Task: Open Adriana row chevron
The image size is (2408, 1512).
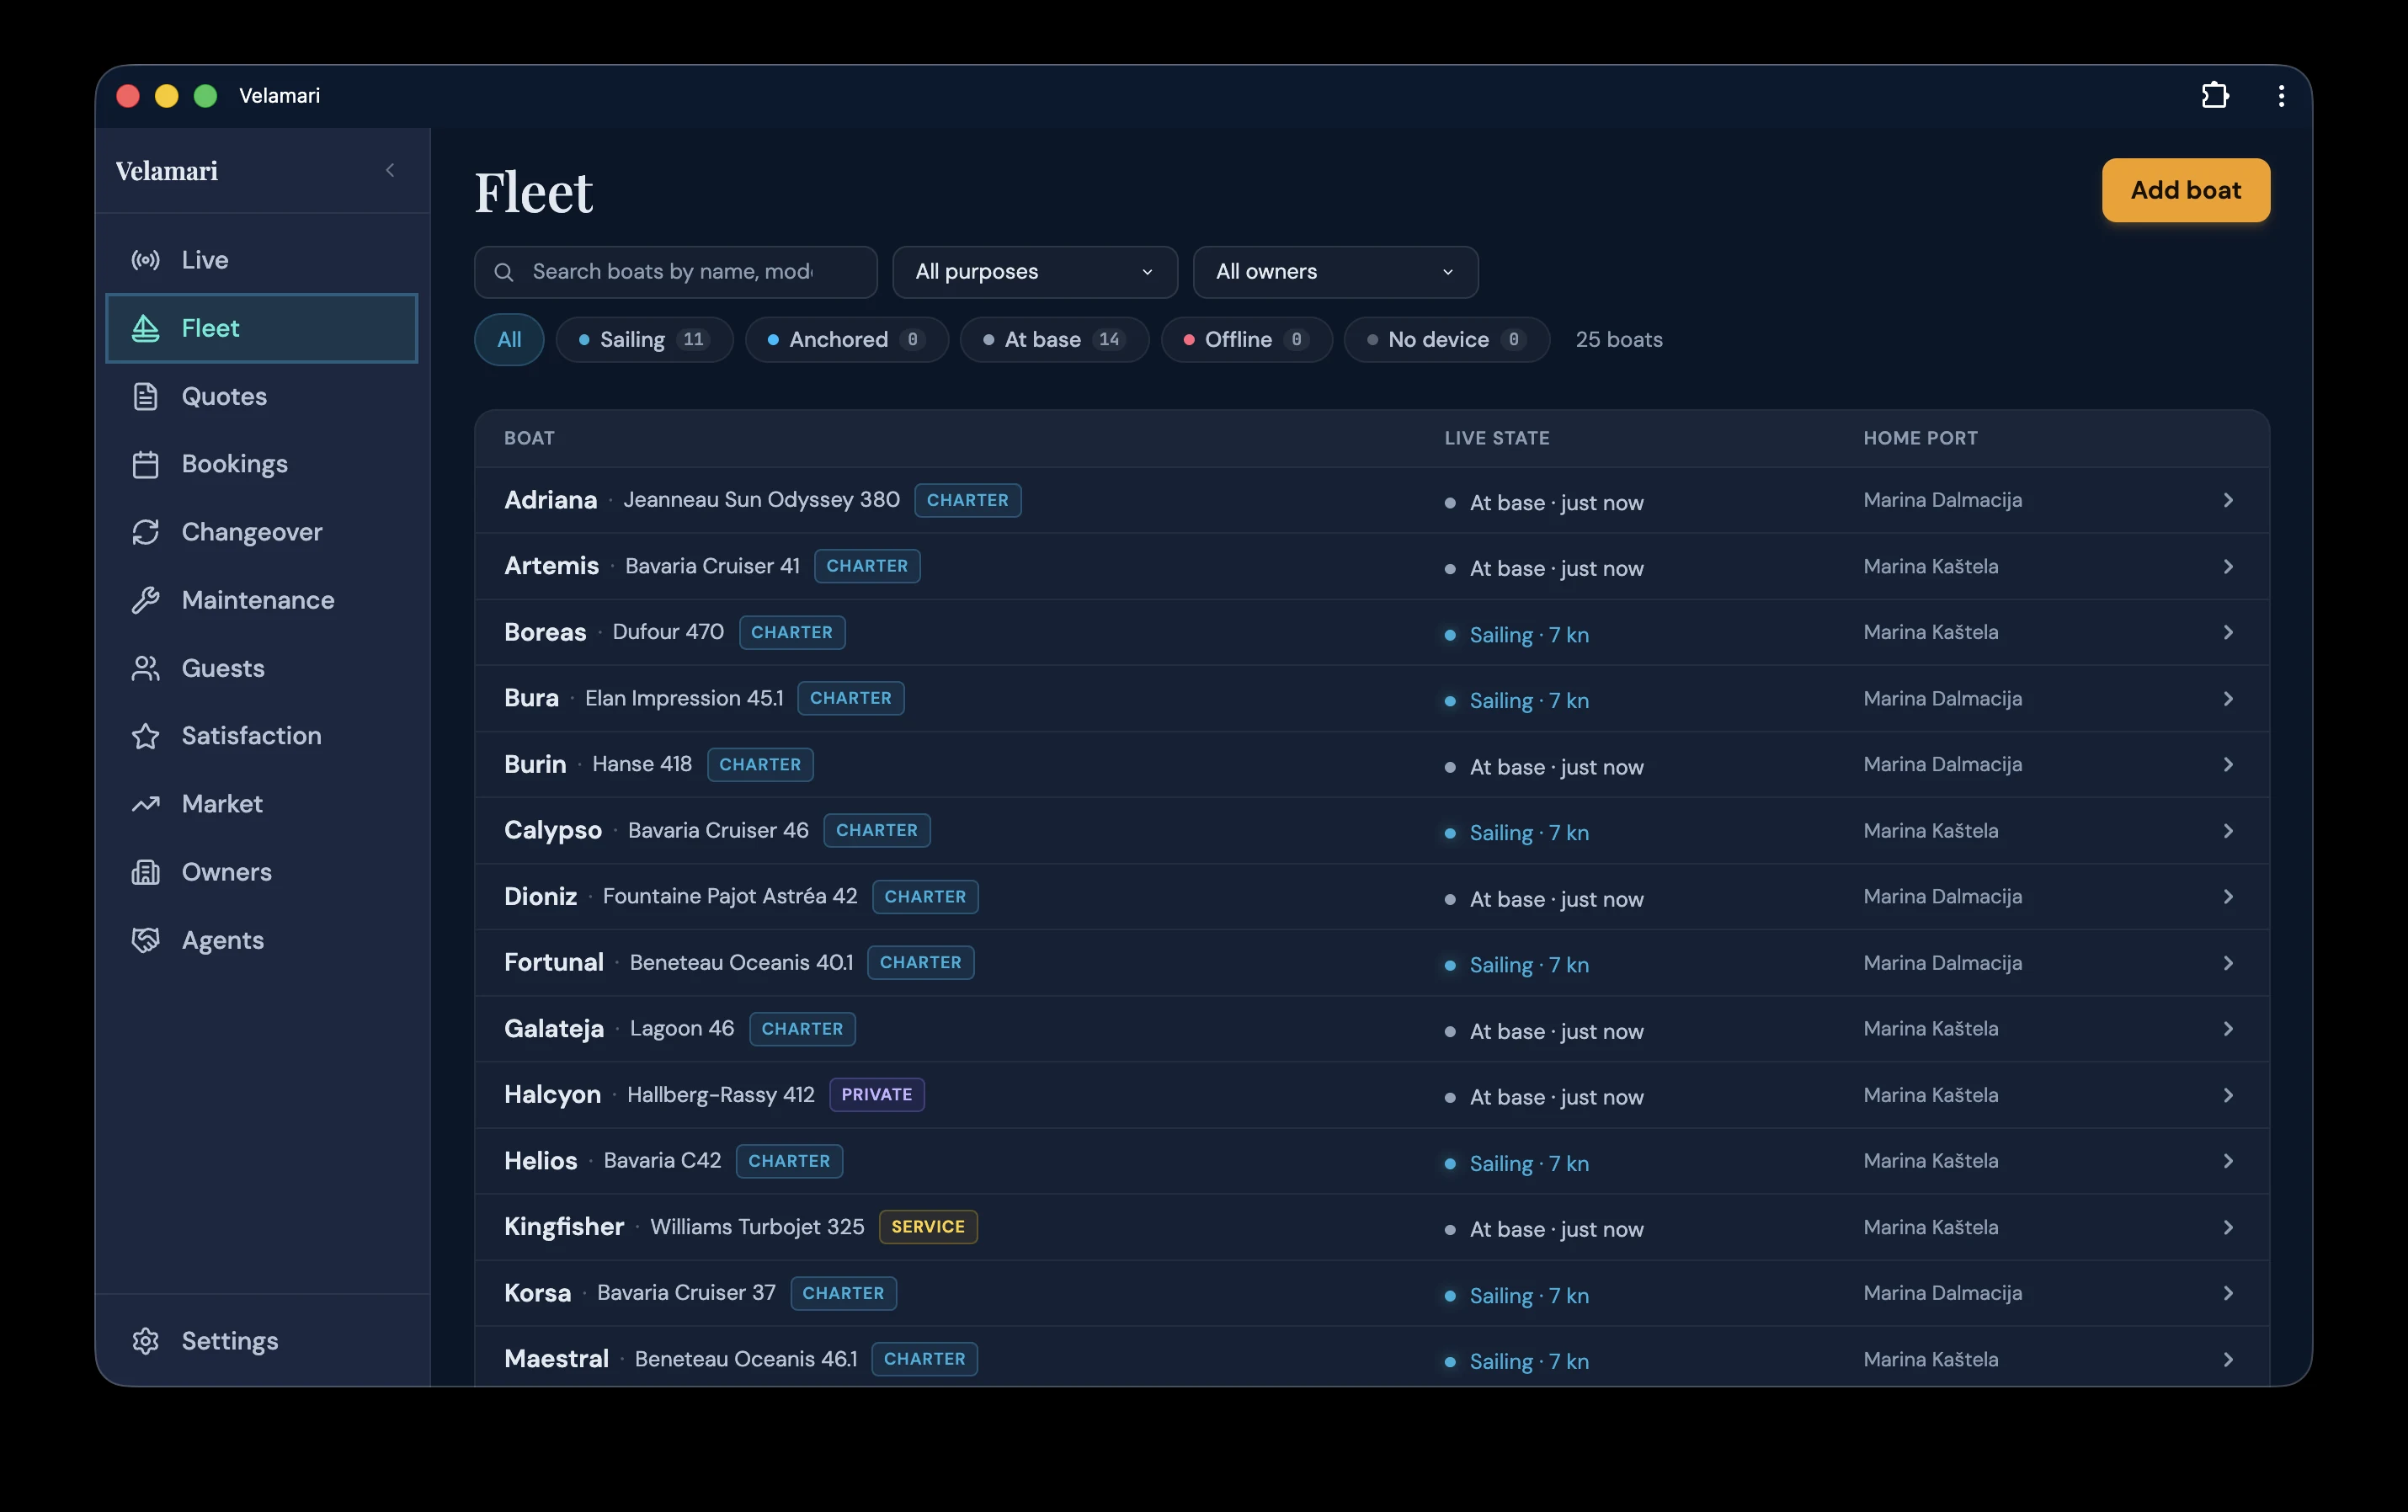Action: tap(2228, 500)
